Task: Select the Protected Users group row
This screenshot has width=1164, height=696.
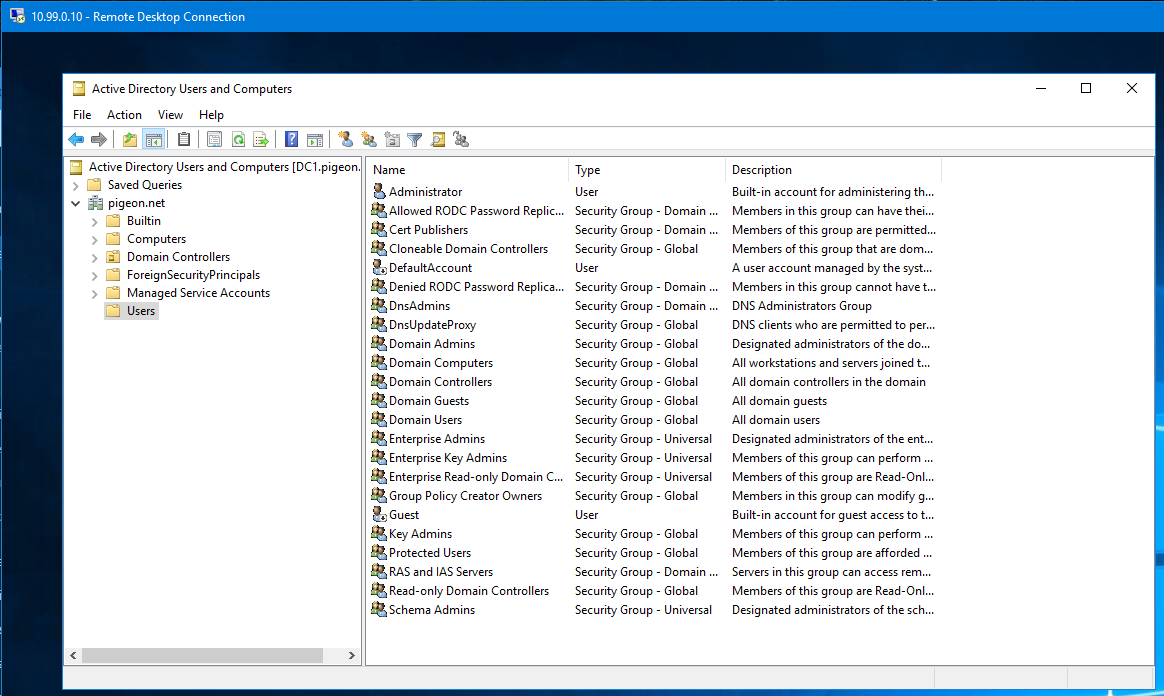Action: [653, 553]
